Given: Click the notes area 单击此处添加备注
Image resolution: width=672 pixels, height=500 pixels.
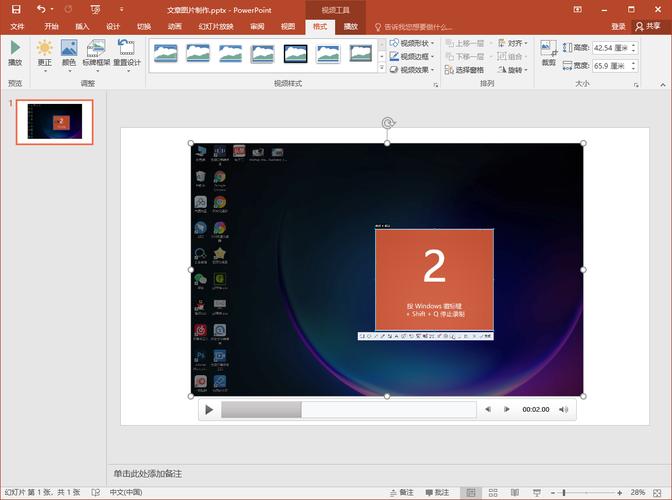Looking at the screenshot, I should [x=147, y=473].
